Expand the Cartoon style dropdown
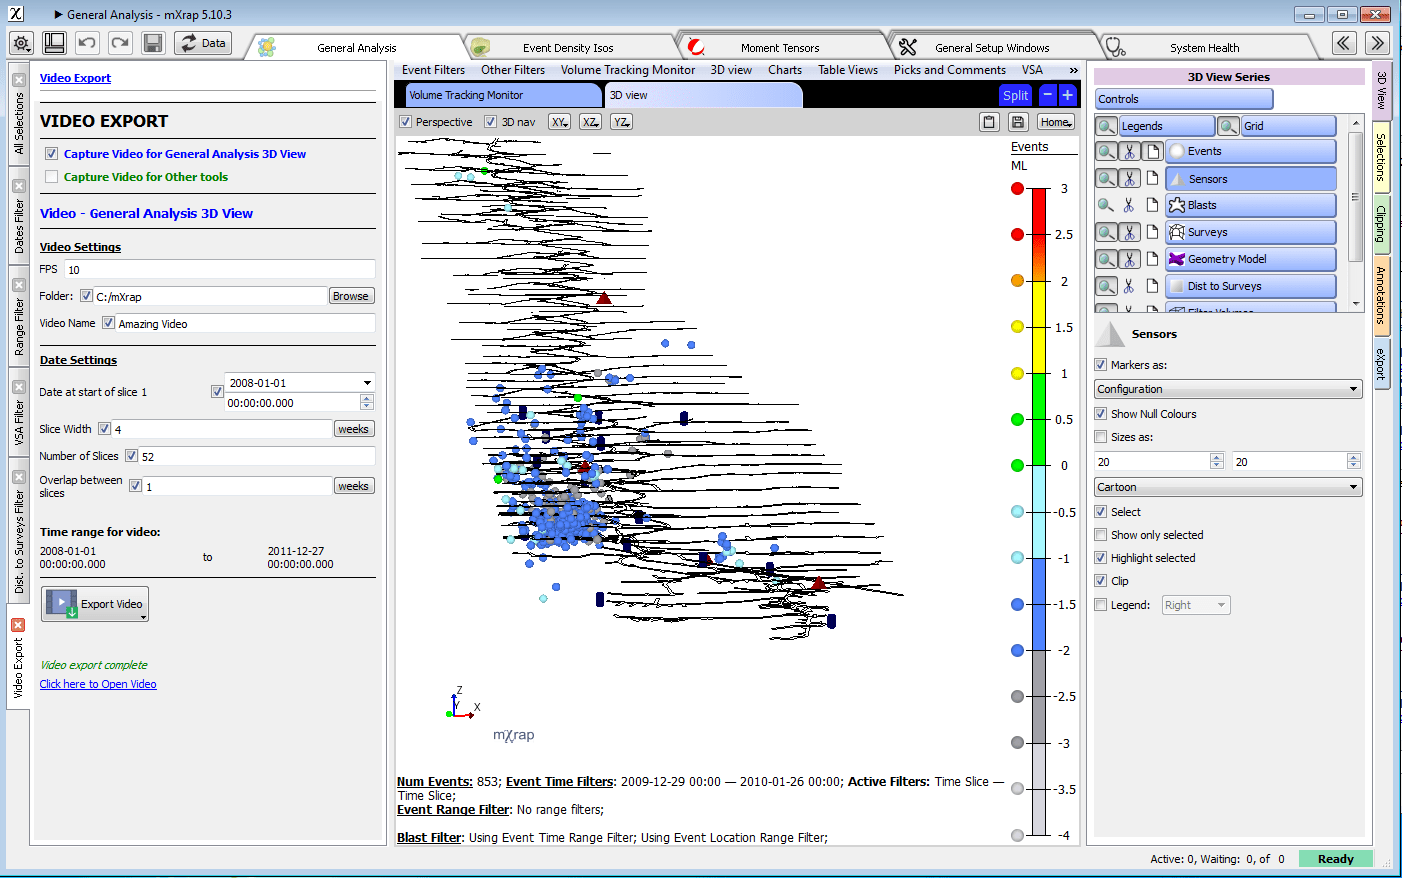 coord(1228,487)
